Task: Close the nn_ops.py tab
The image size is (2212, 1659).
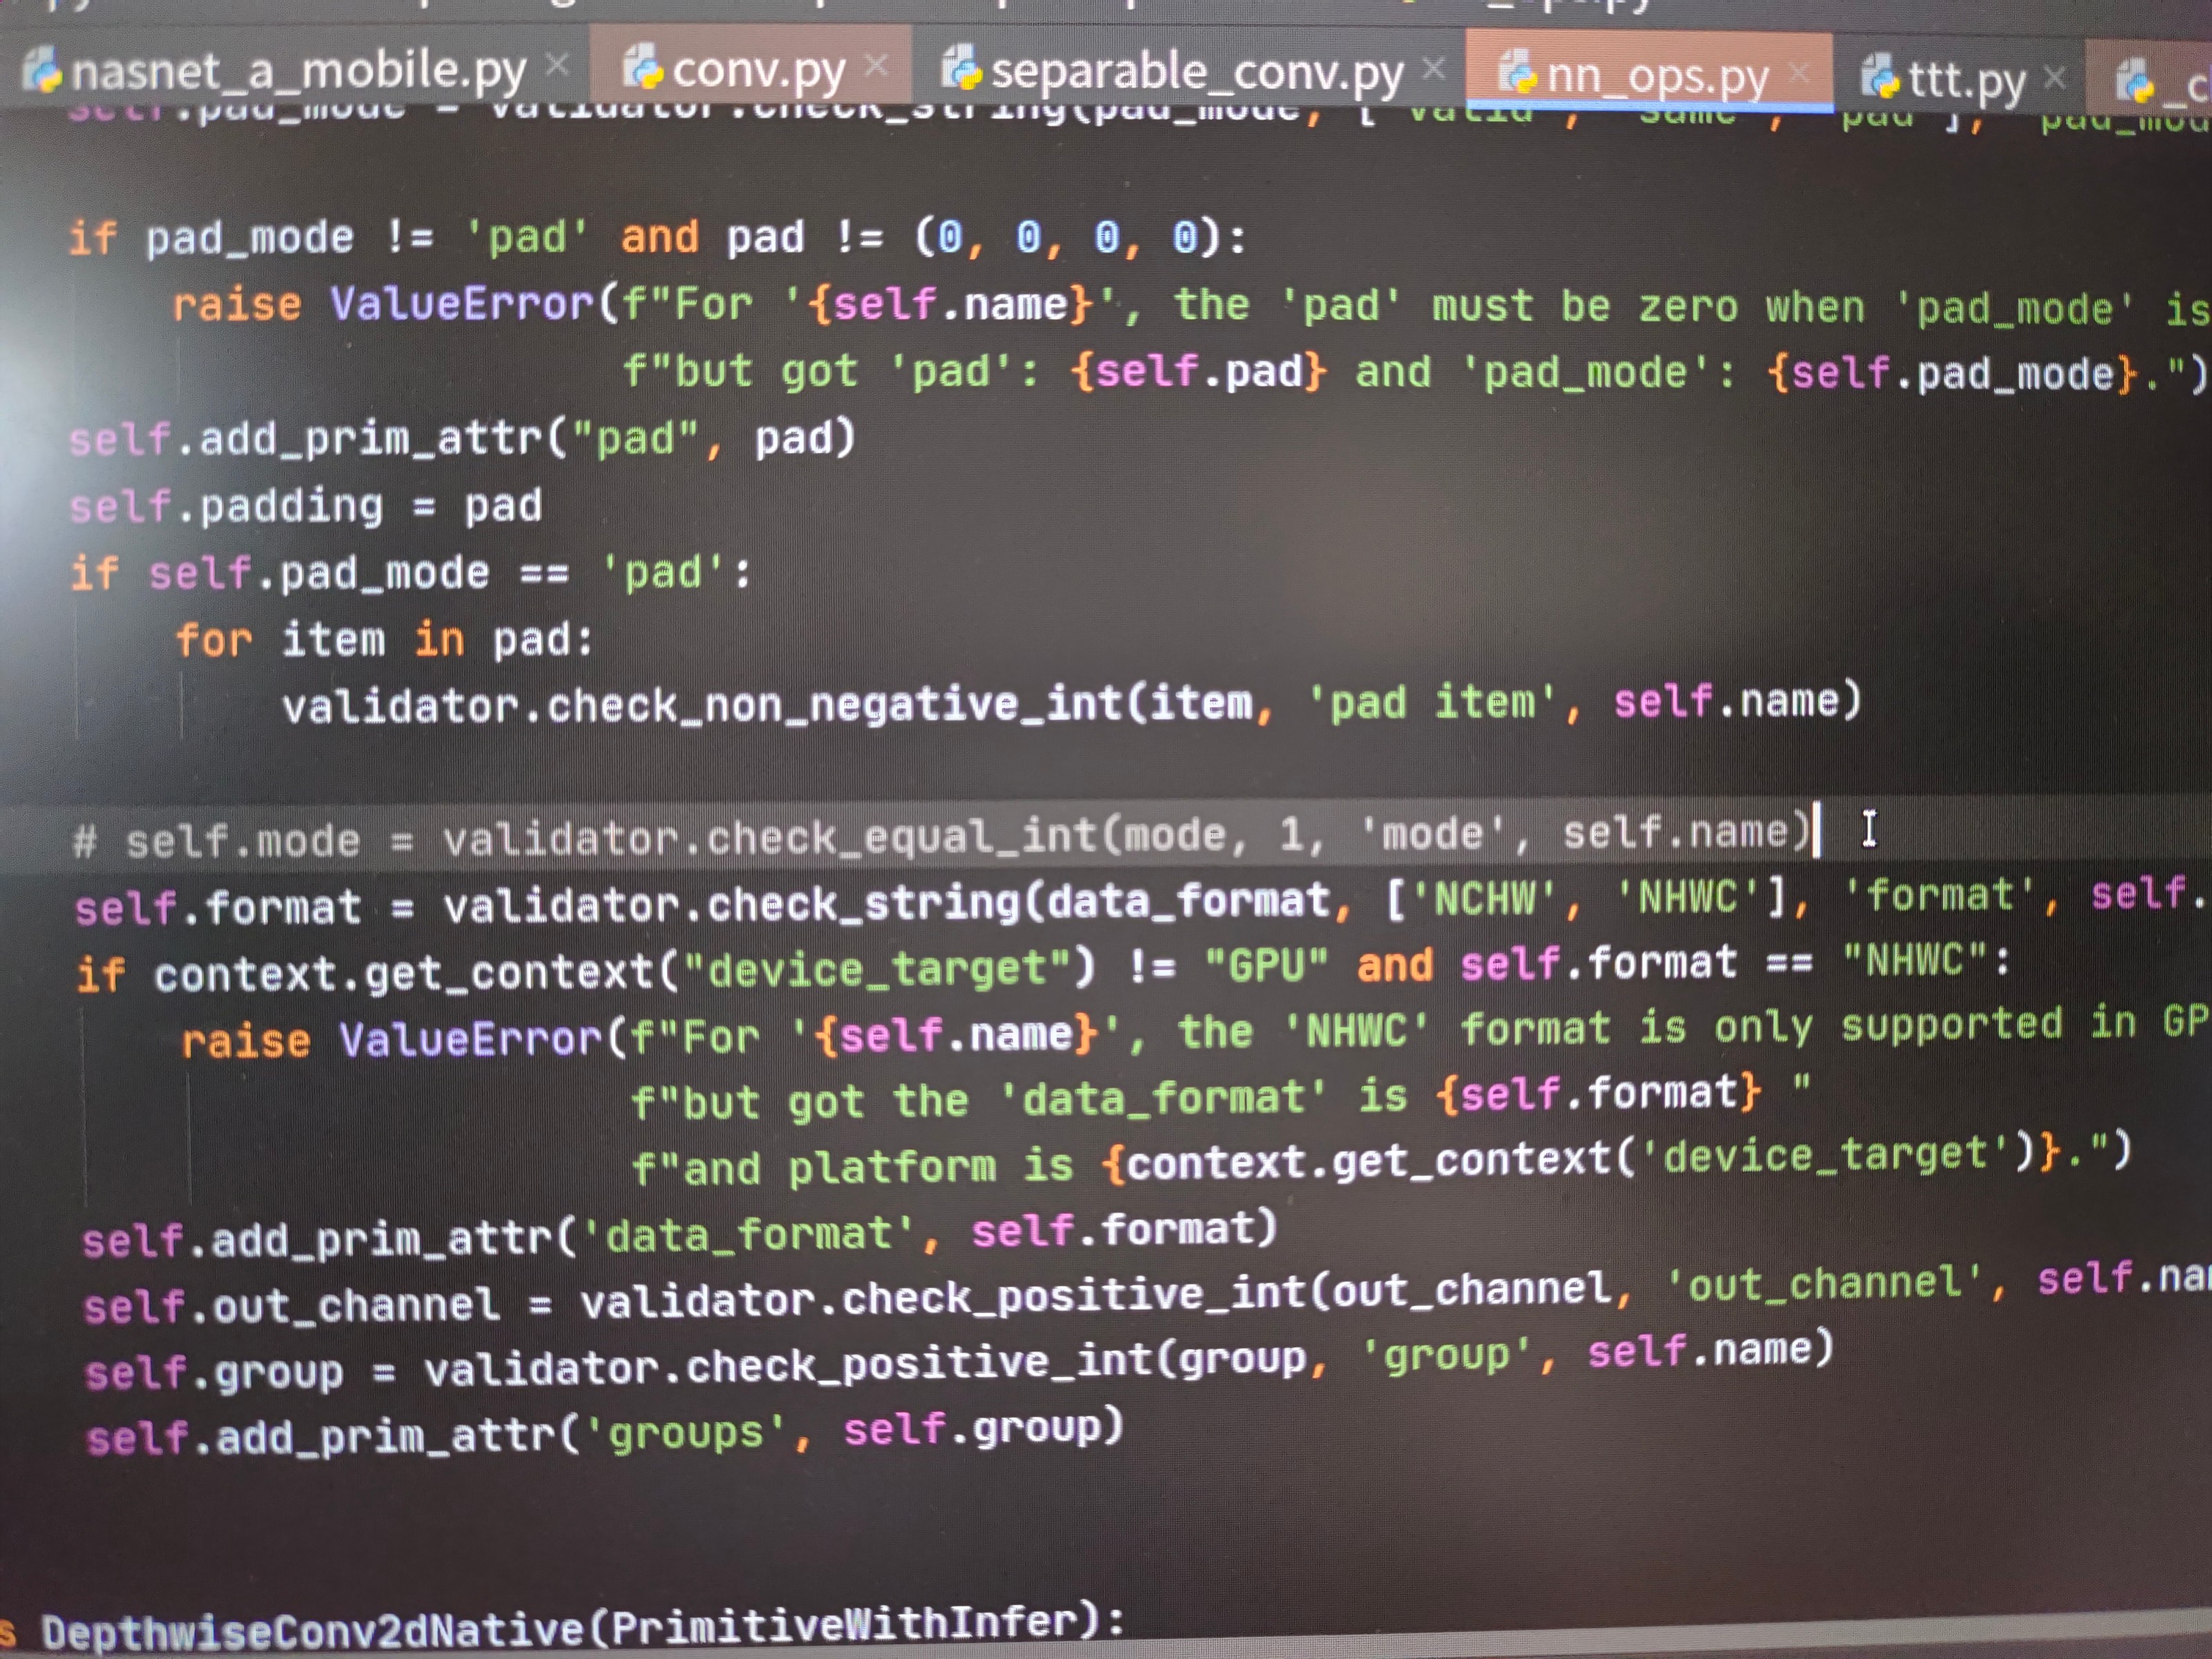Action: [1799, 72]
